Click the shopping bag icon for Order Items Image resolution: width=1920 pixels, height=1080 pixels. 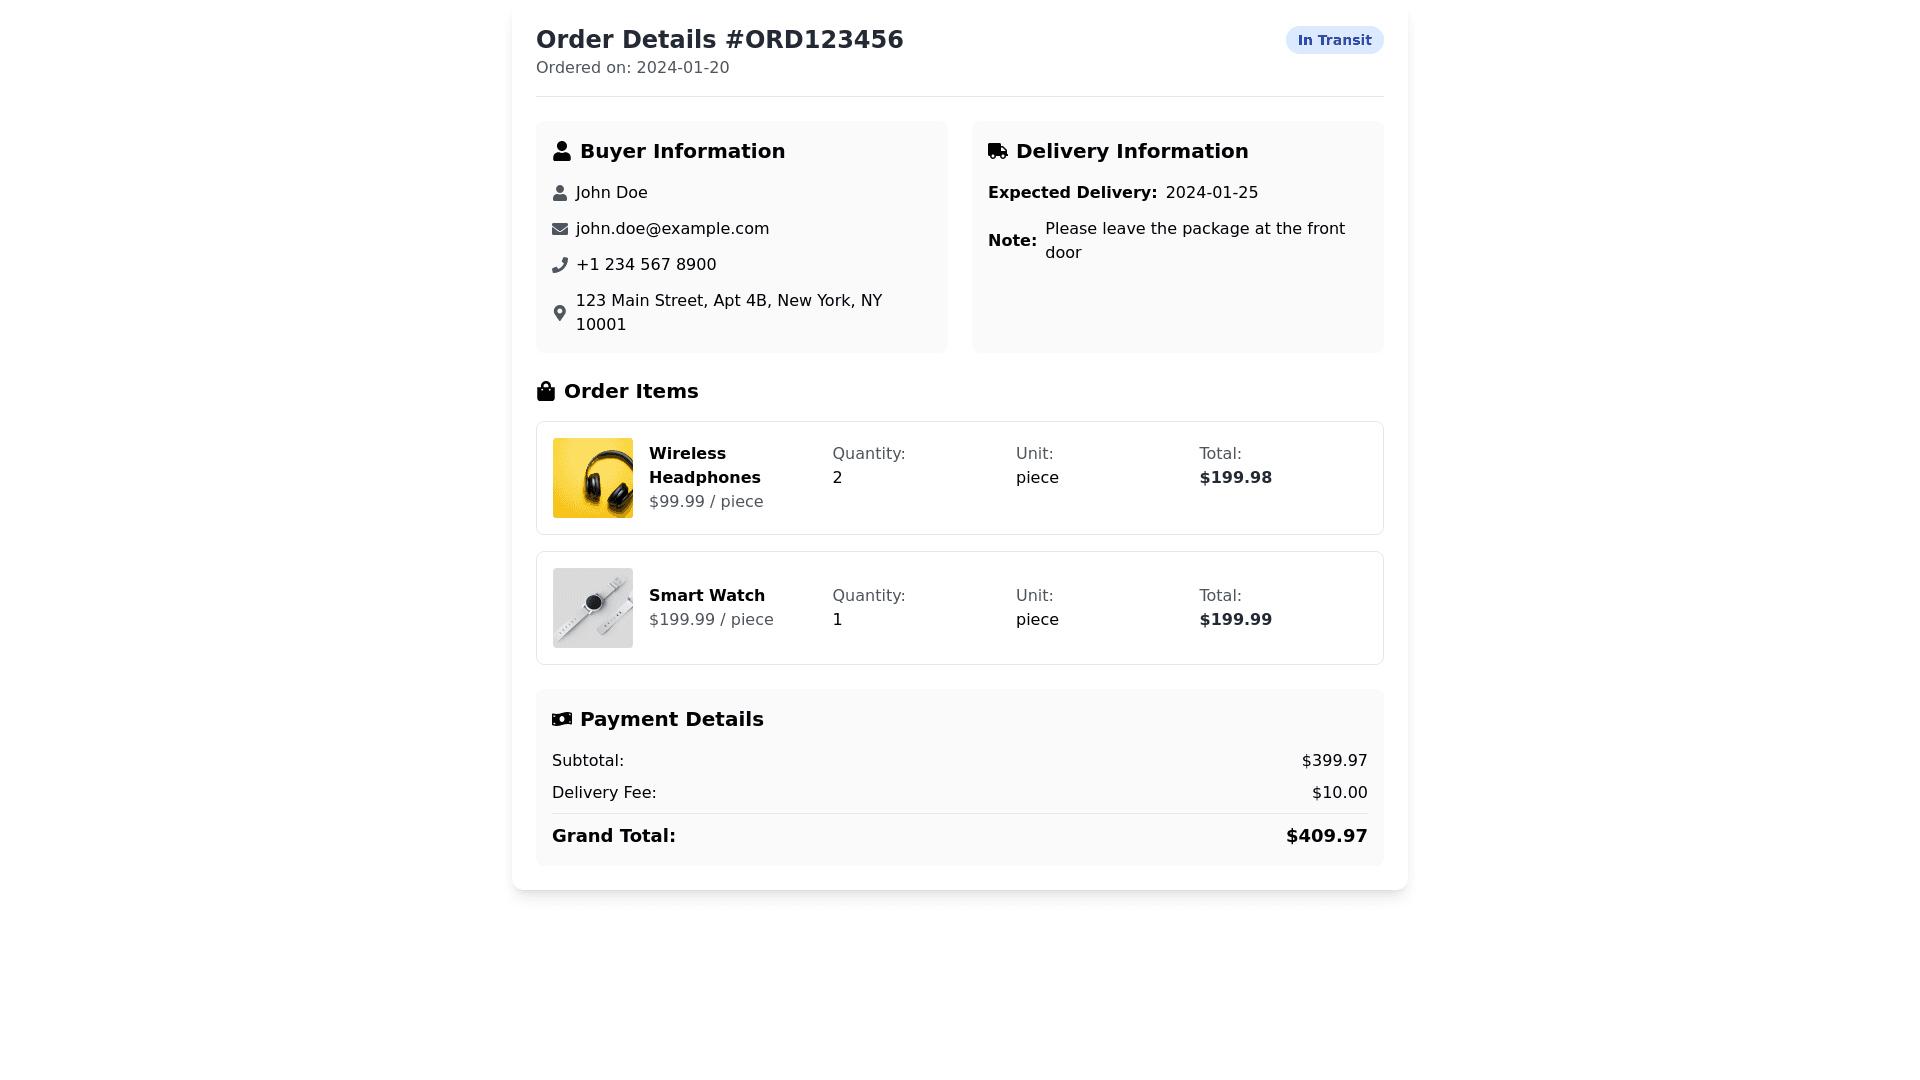[x=546, y=391]
